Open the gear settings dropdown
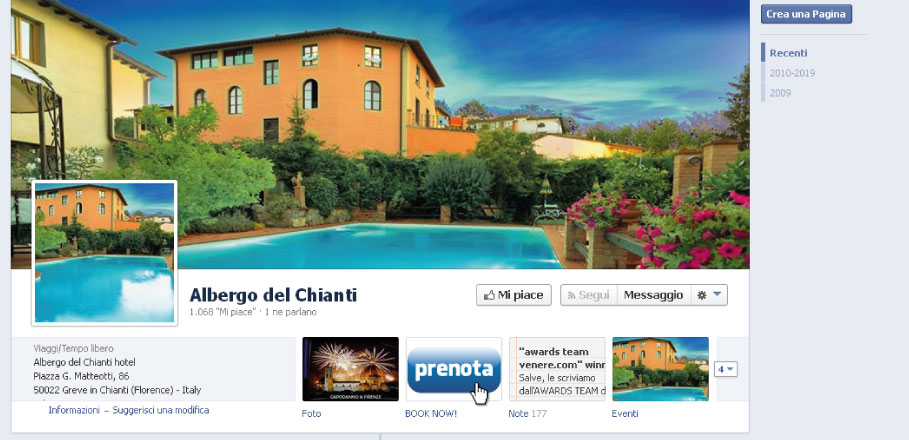This screenshot has height=440, width=909. click(x=709, y=295)
